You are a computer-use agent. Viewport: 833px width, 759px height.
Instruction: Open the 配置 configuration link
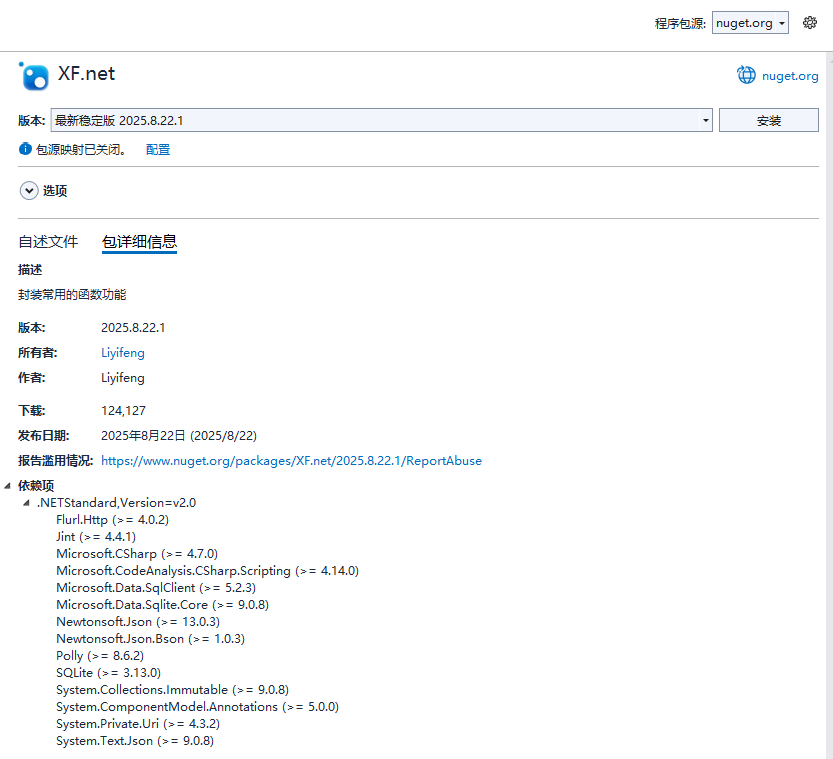(x=157, y=150)
